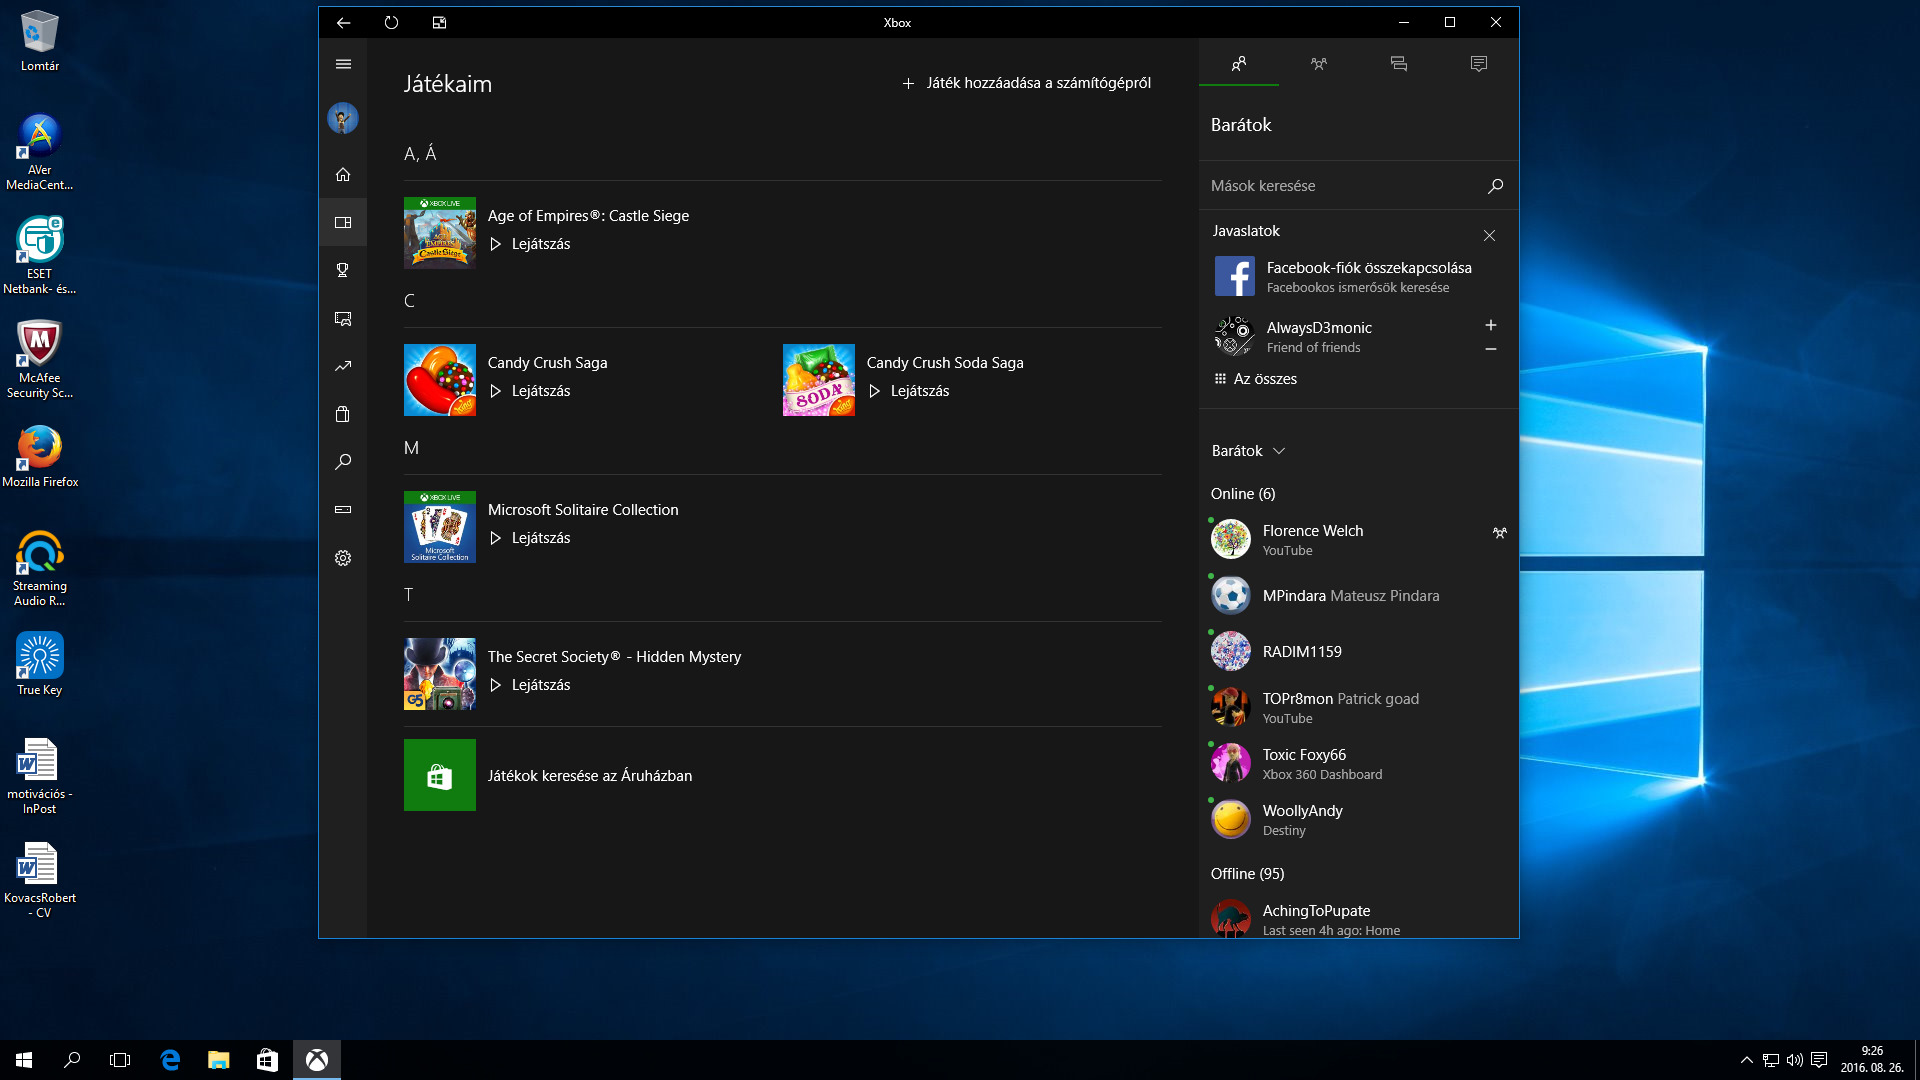Go to Home in Xbox sidebar
This screenshot has height=1080, width=1920.
343,174
